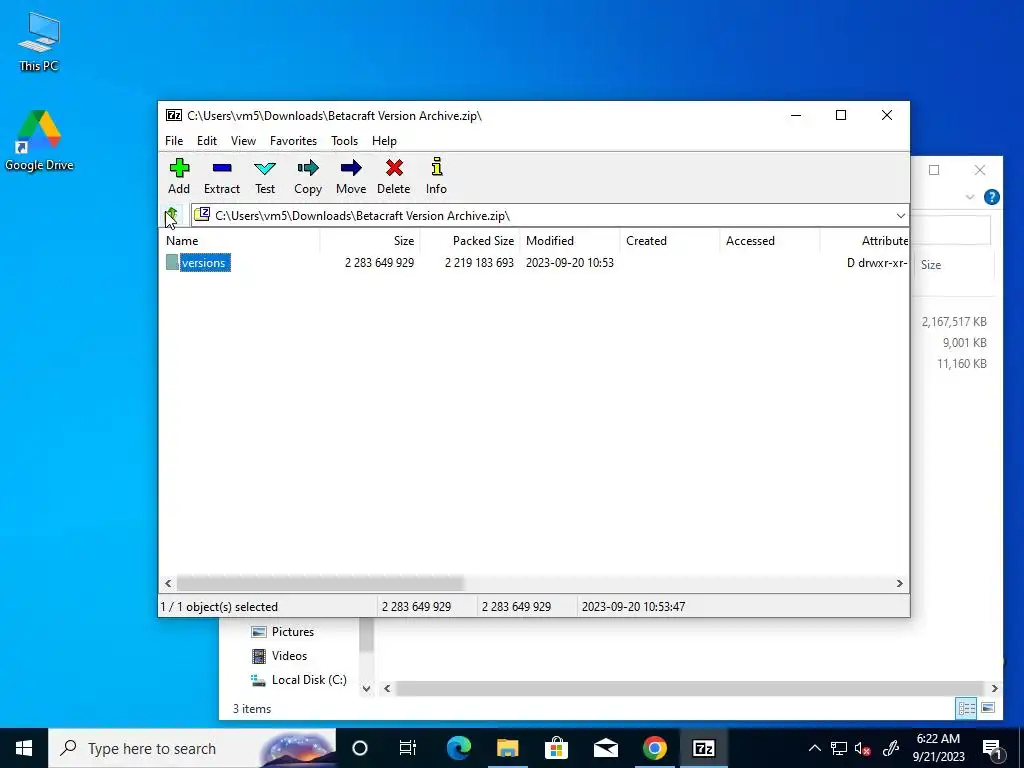Sort by the Created column header
This screenshot has width=1024, height=768.
coord(669,241)
